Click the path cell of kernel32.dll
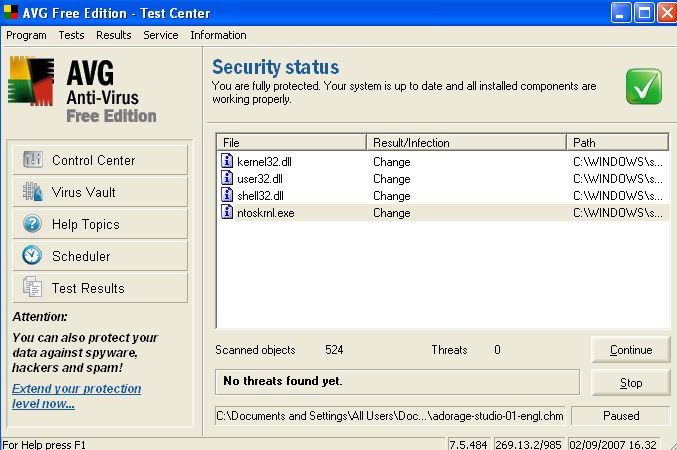Viewport: 677px width, 450px height. point(618,162)
